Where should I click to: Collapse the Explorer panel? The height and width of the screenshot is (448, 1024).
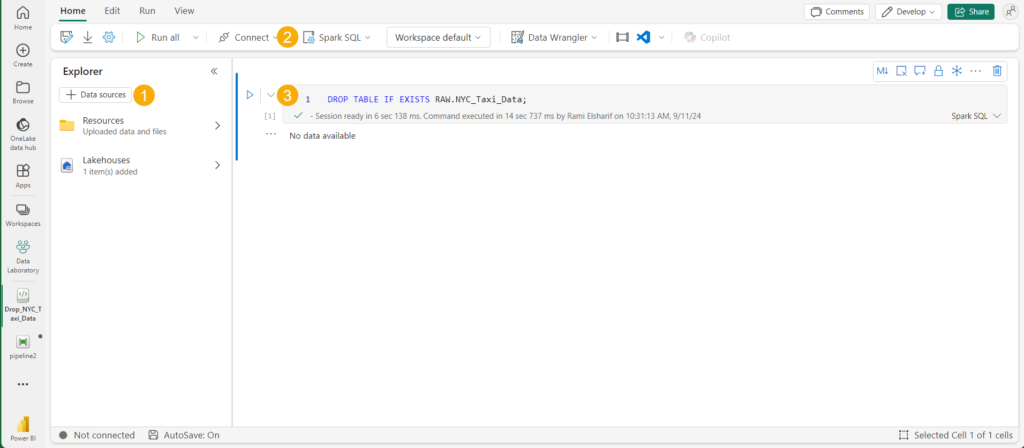213,71
